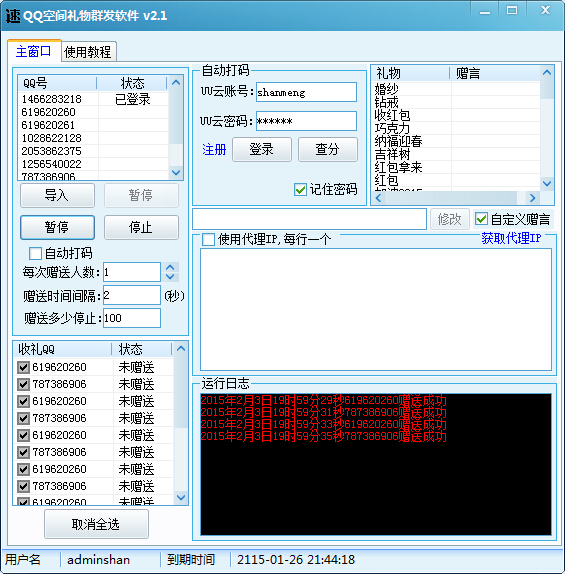This screenshot has width=565, height=574.
Task: Uncheck the first 787386906 recipient row checkbox
Action: click(23, 384)
